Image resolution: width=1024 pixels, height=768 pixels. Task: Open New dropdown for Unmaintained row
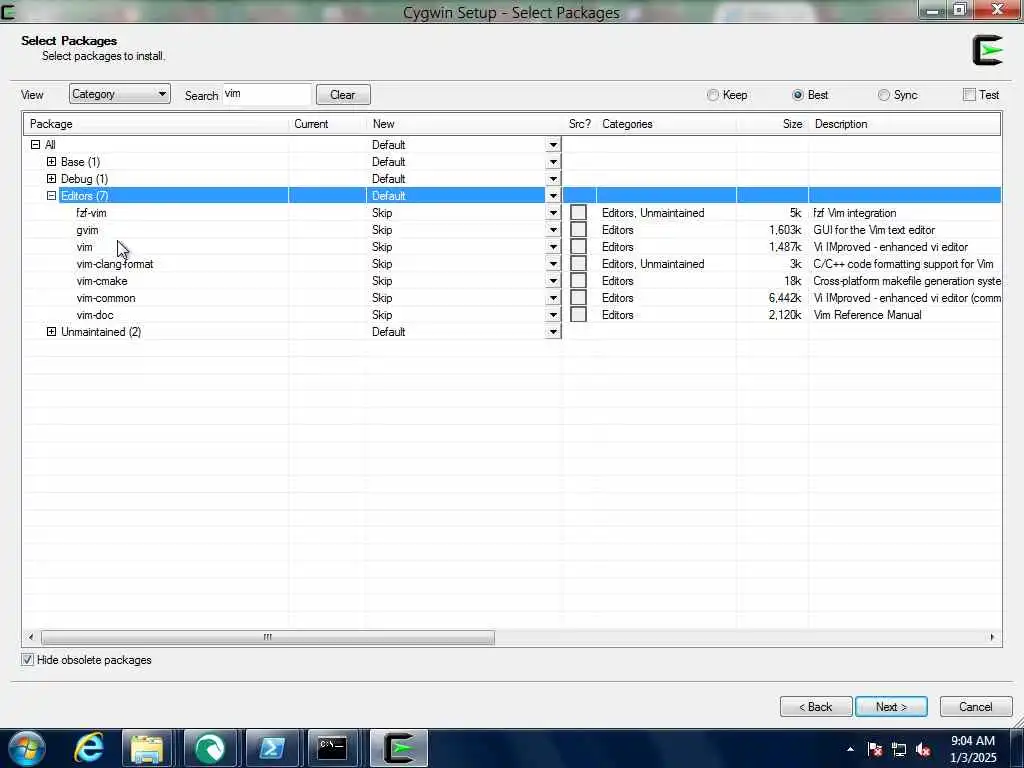point(552,332)
